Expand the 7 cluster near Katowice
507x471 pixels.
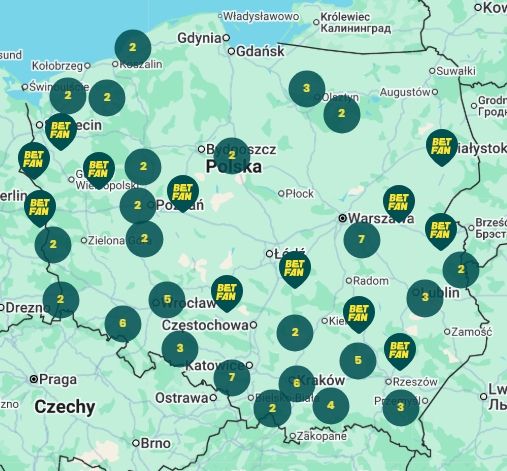(x=232, y=378)
